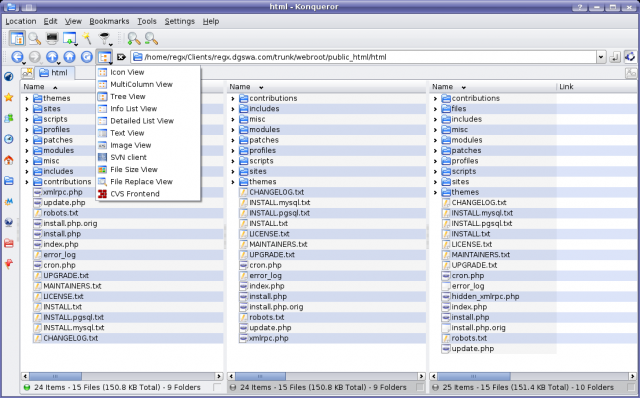Click the green active indicator in left pane status bar
This screenshot has height=398, width=640.
coord(27,387)
